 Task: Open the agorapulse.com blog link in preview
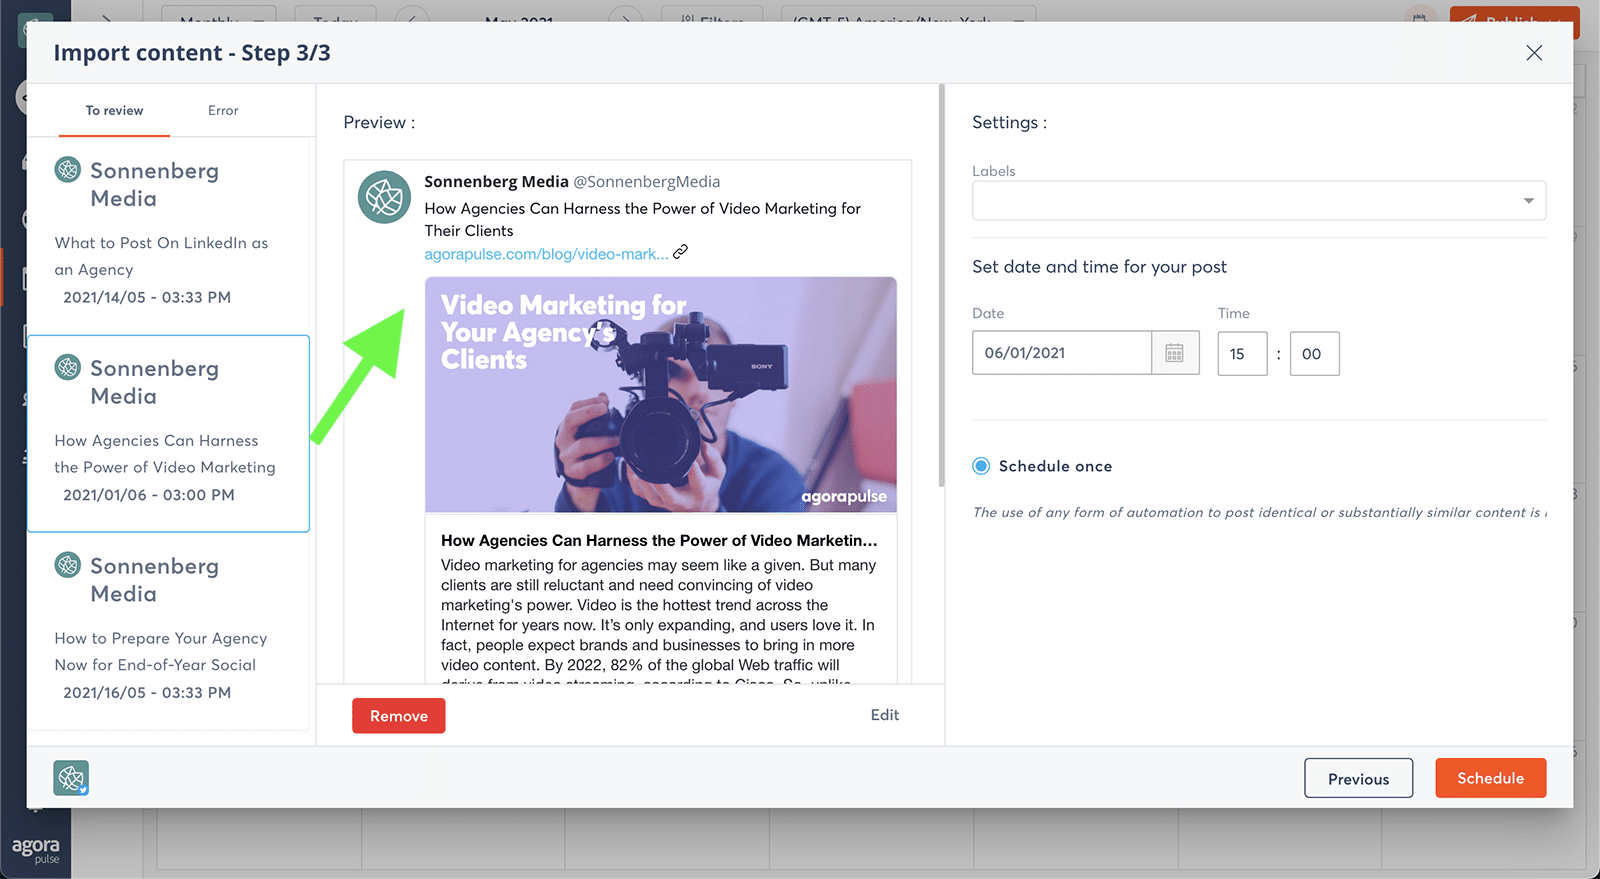[546, 254]
